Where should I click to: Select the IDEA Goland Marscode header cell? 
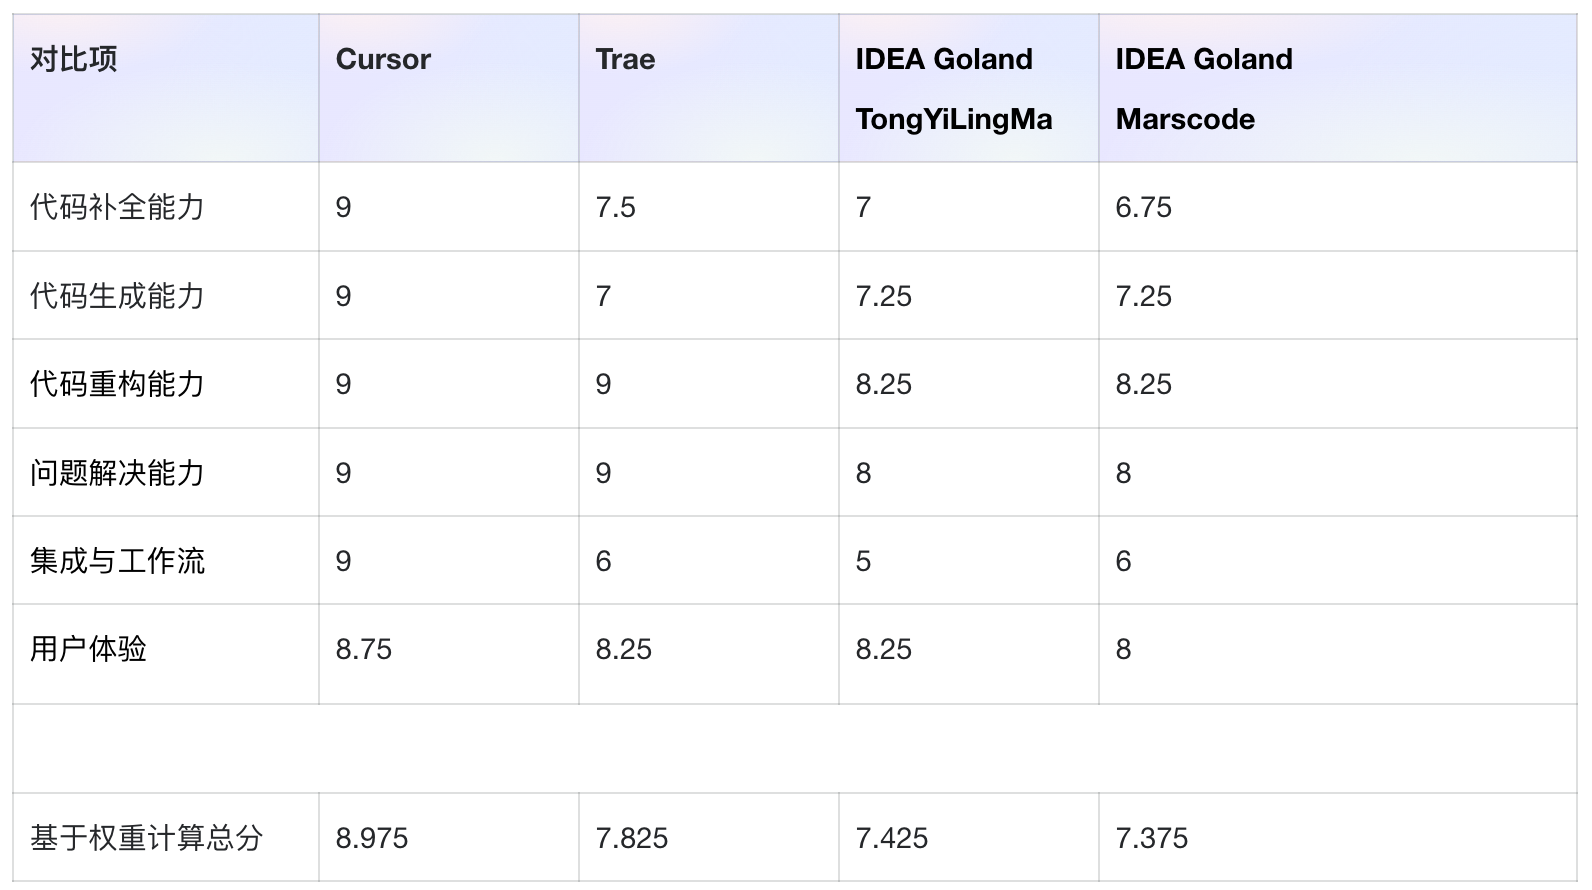pos(1204,89)
